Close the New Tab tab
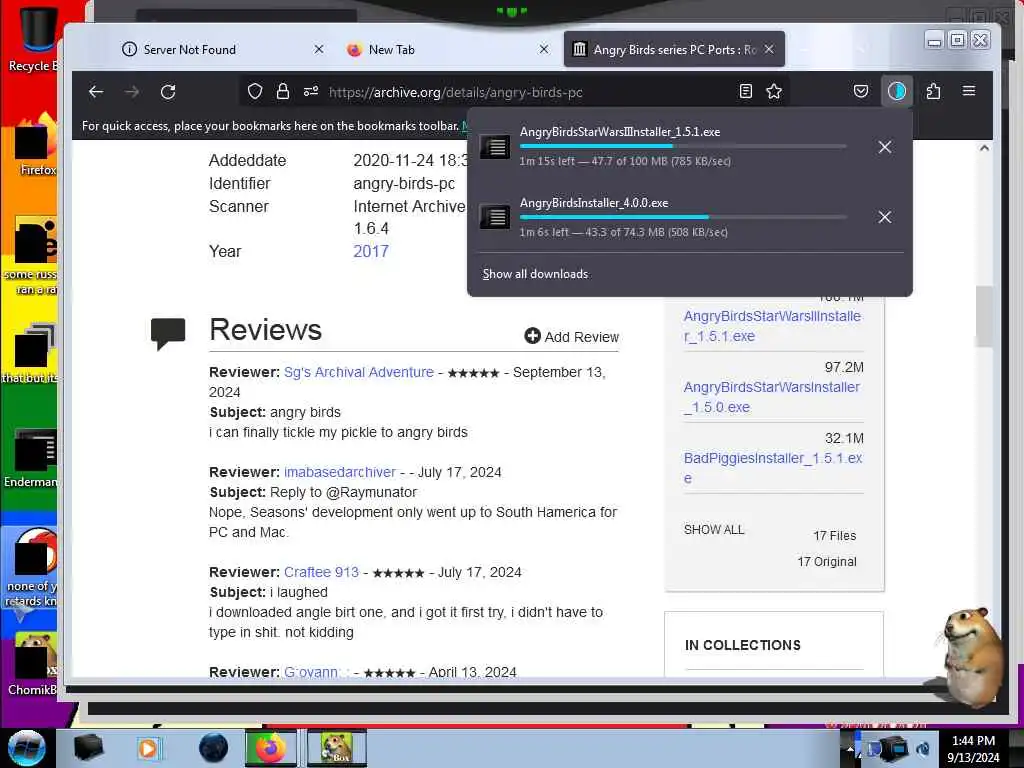 (543, 50)
